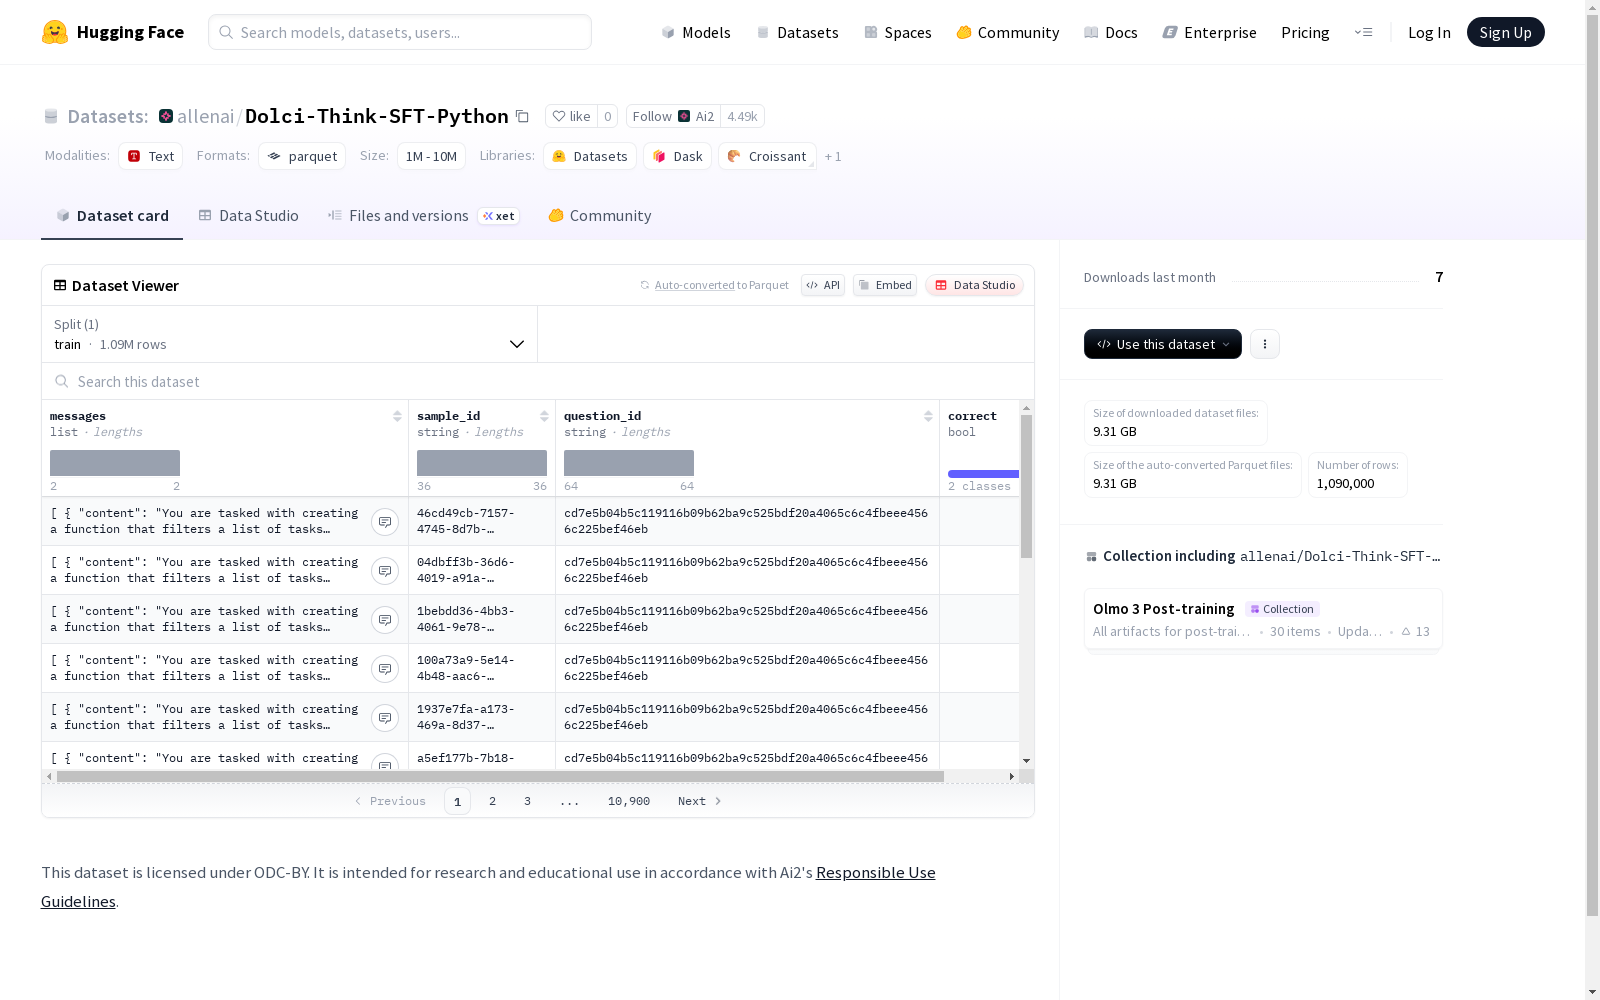1600x1000 pixels.
Task: Open Community in the top navigation
Action: [1008, 32]
